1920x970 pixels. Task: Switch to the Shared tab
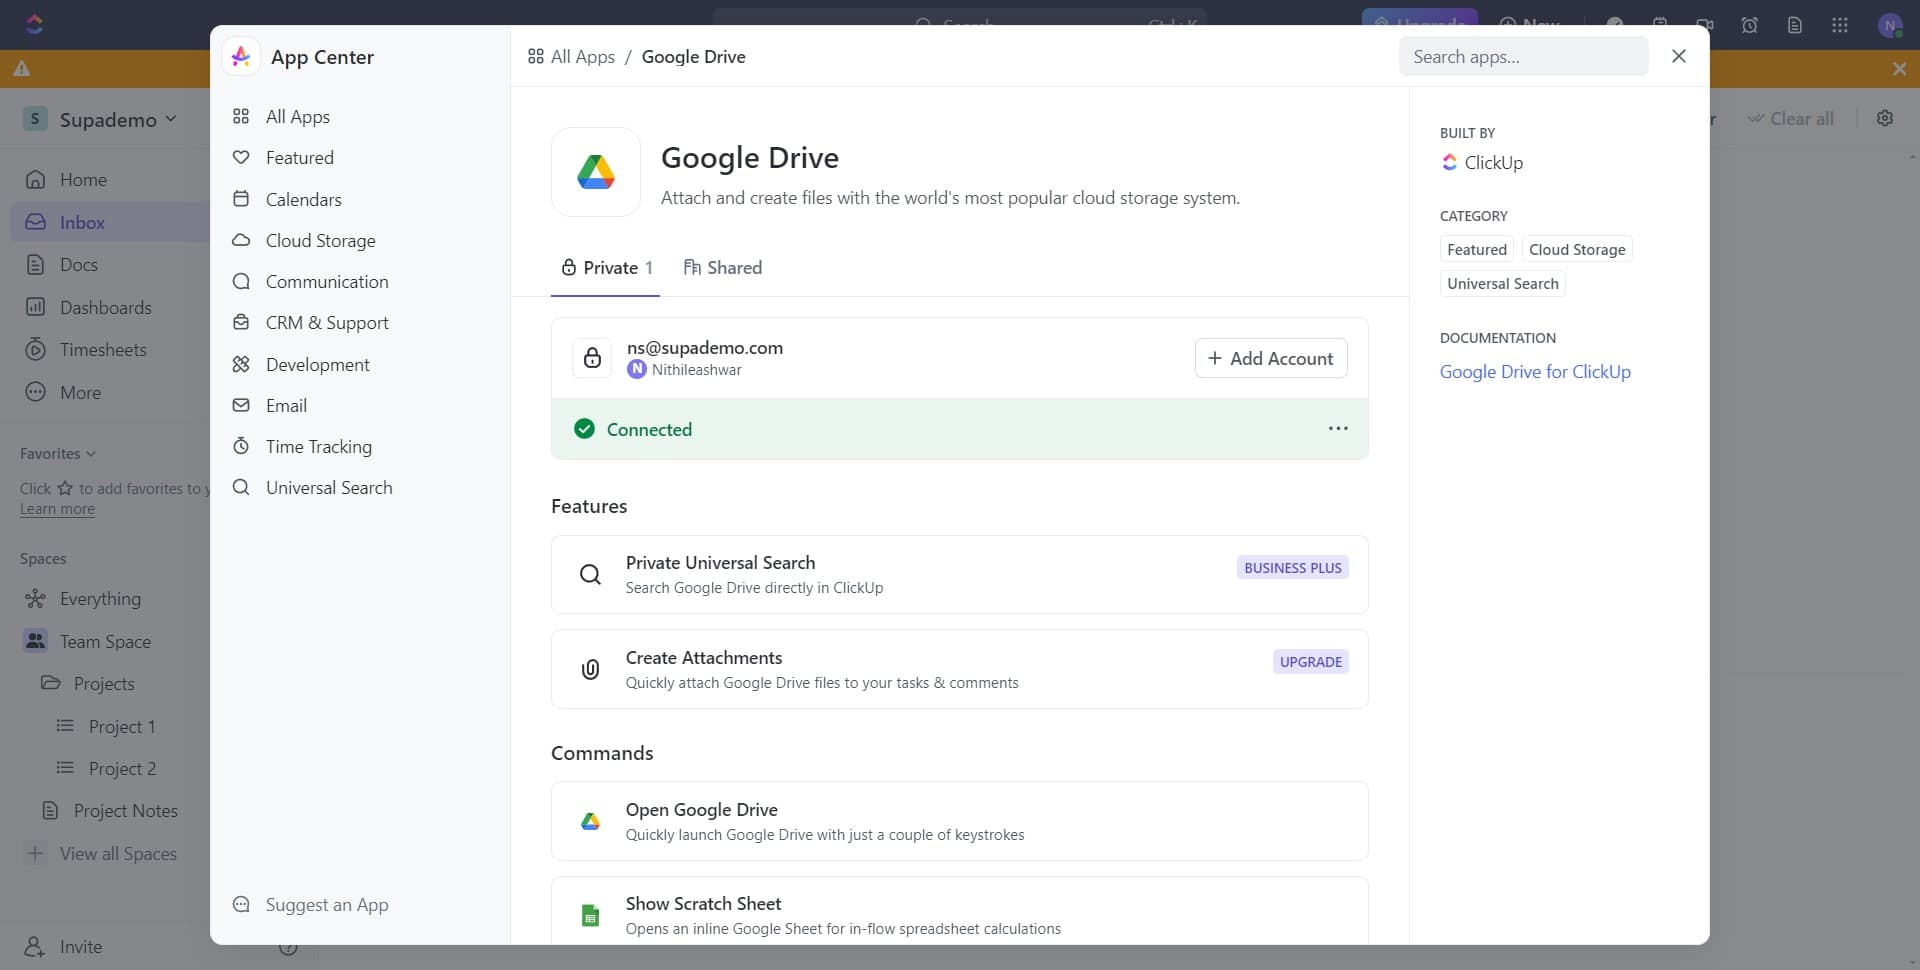724,267
